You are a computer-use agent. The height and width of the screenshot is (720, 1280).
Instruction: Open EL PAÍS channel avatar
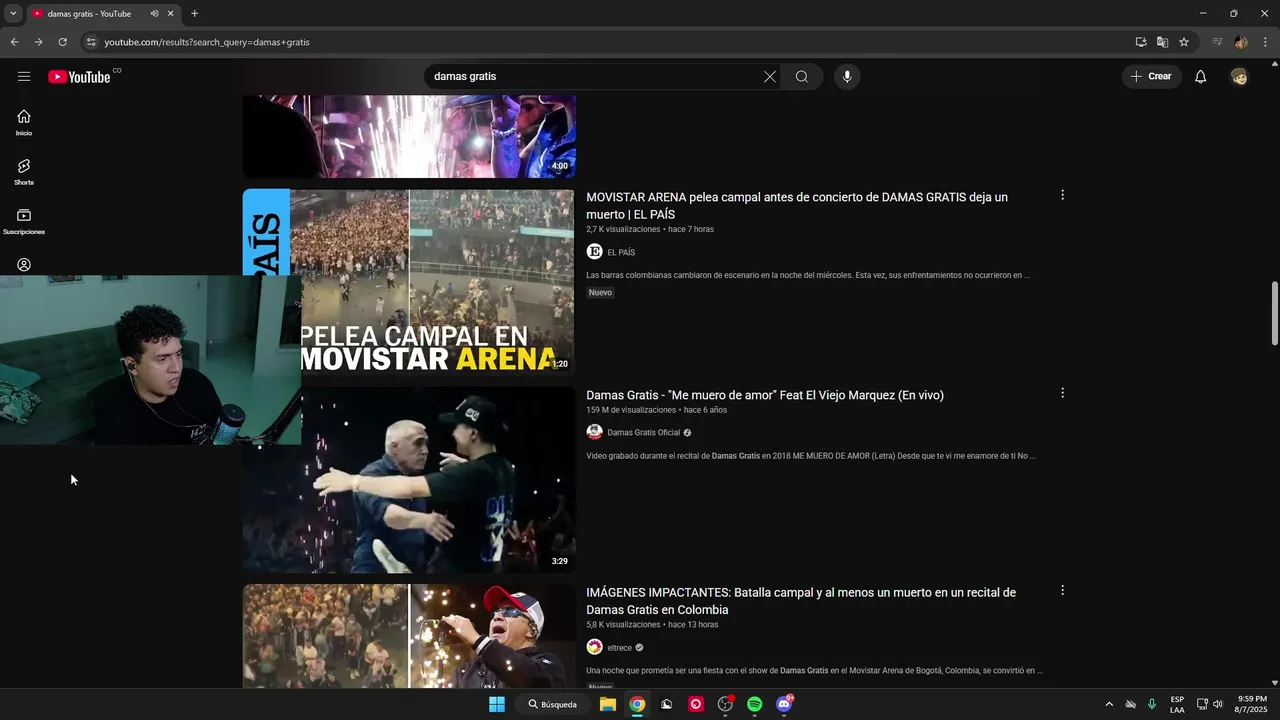pos(595,252)
